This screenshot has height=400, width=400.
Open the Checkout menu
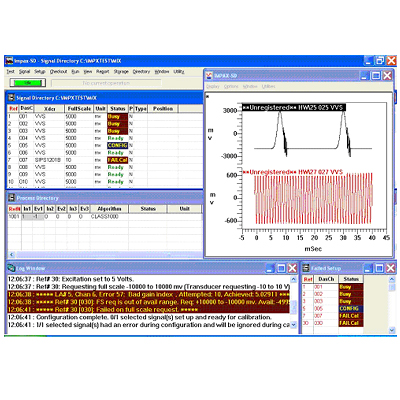coord(58,72)
